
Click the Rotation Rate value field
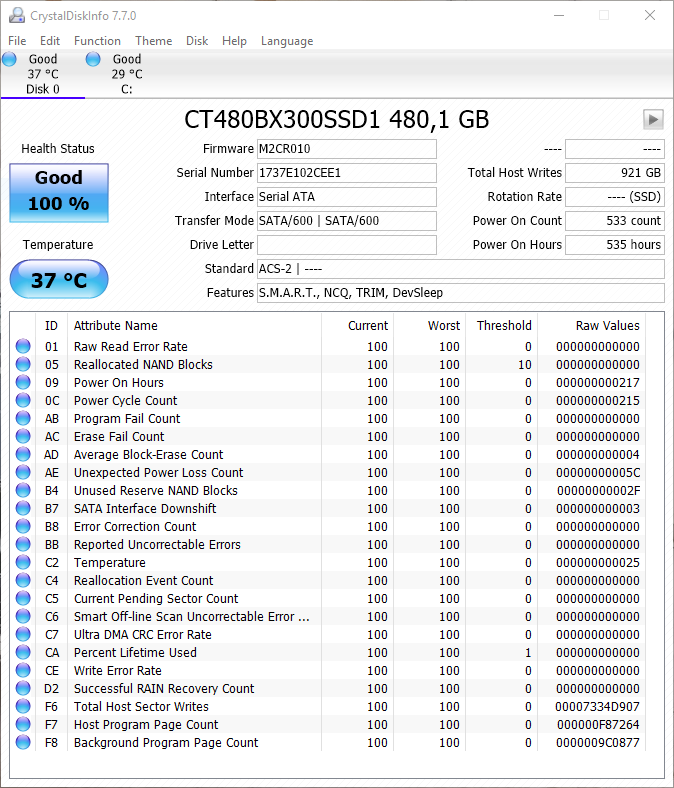coord(615,196)
